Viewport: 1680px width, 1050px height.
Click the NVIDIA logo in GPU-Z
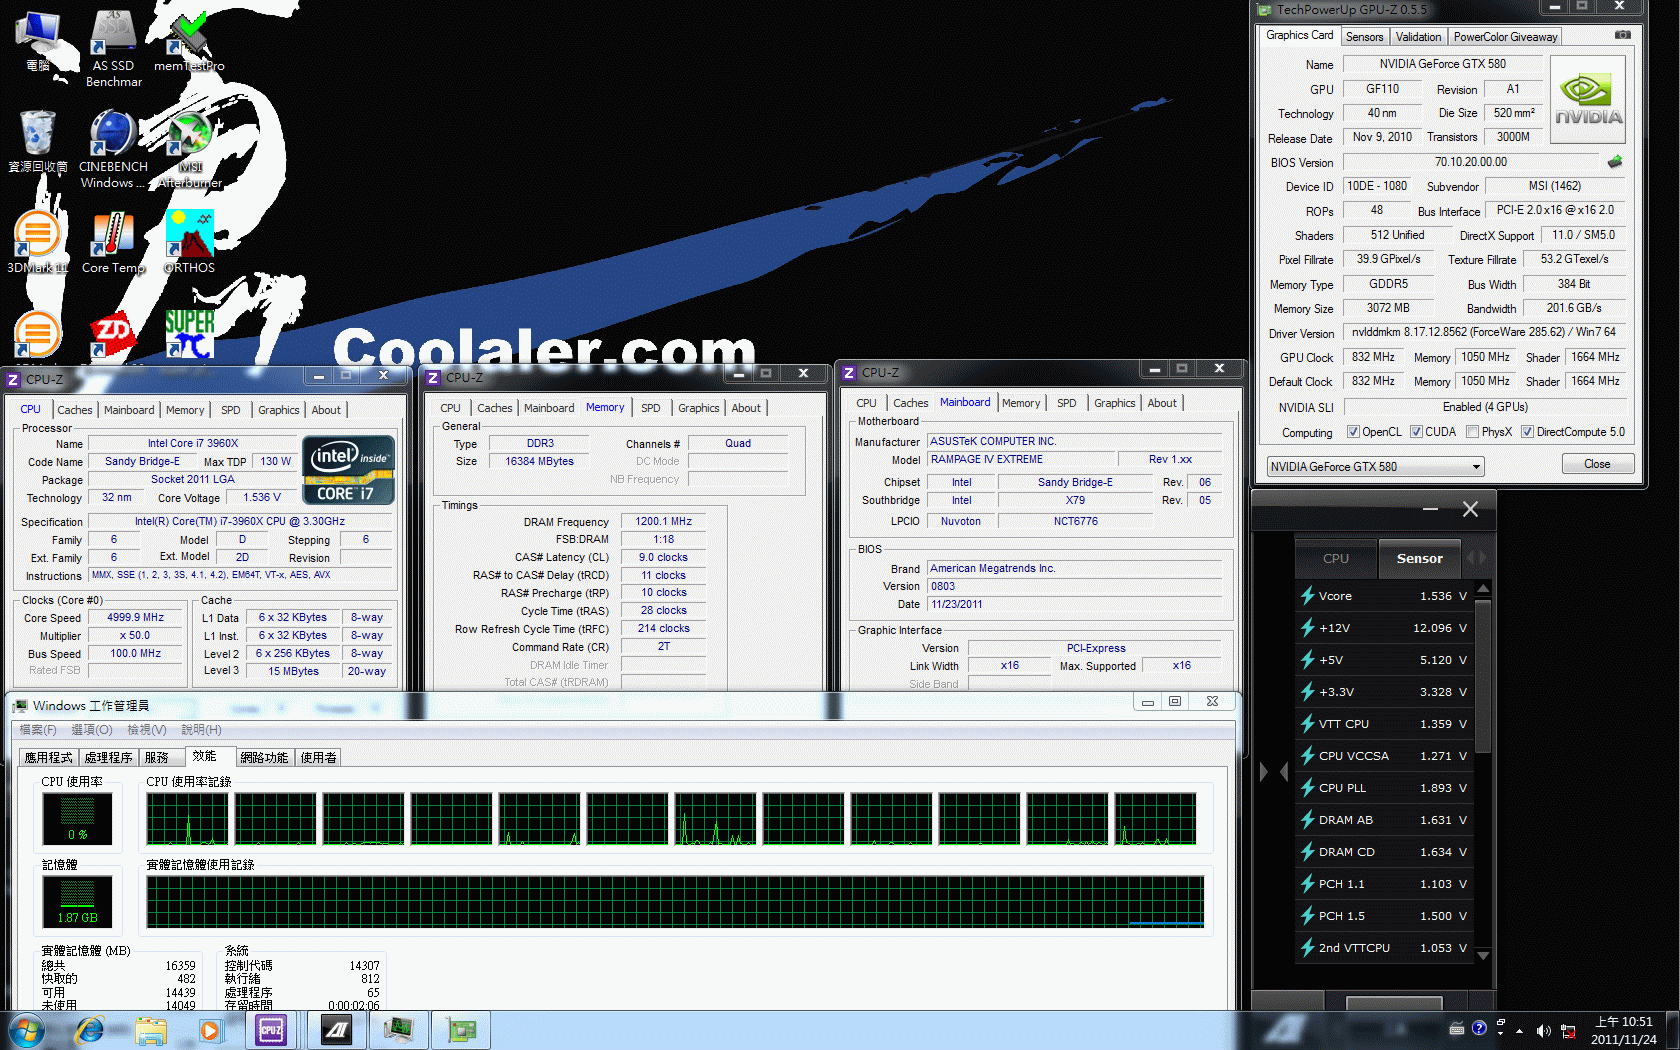tap(1587, 100)
